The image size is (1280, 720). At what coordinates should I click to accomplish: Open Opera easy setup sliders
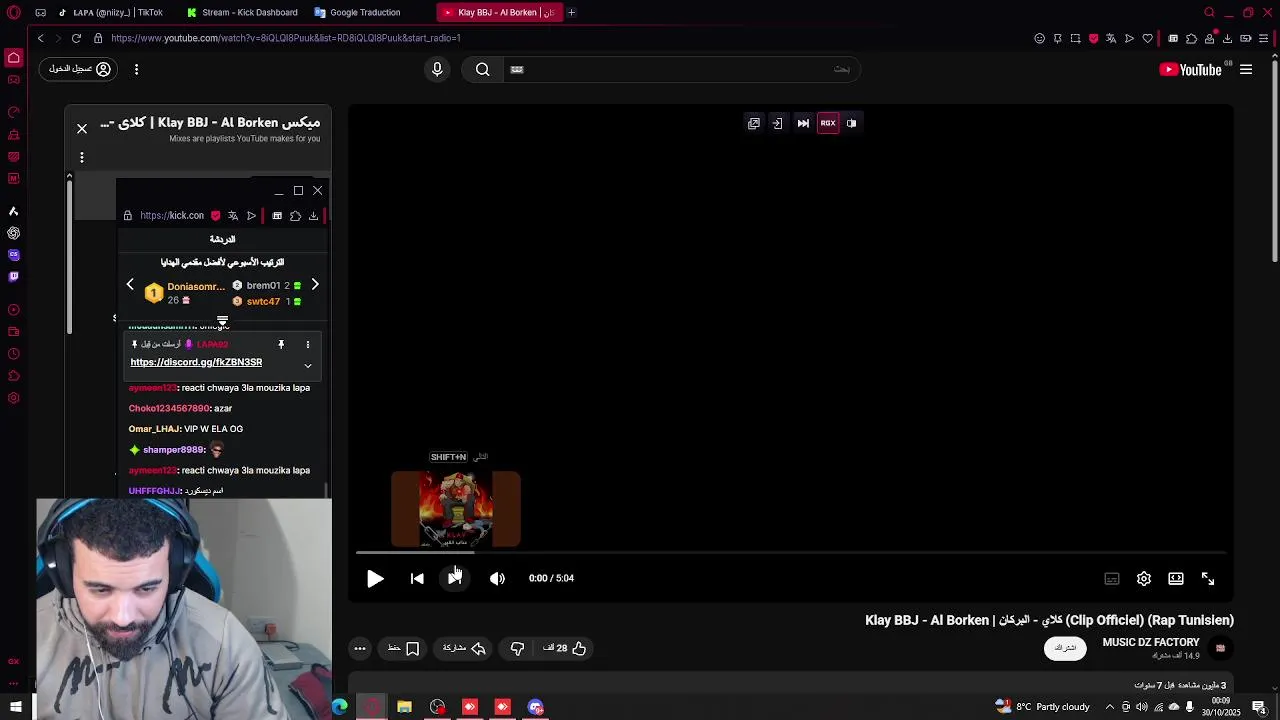pos(1264,38)
